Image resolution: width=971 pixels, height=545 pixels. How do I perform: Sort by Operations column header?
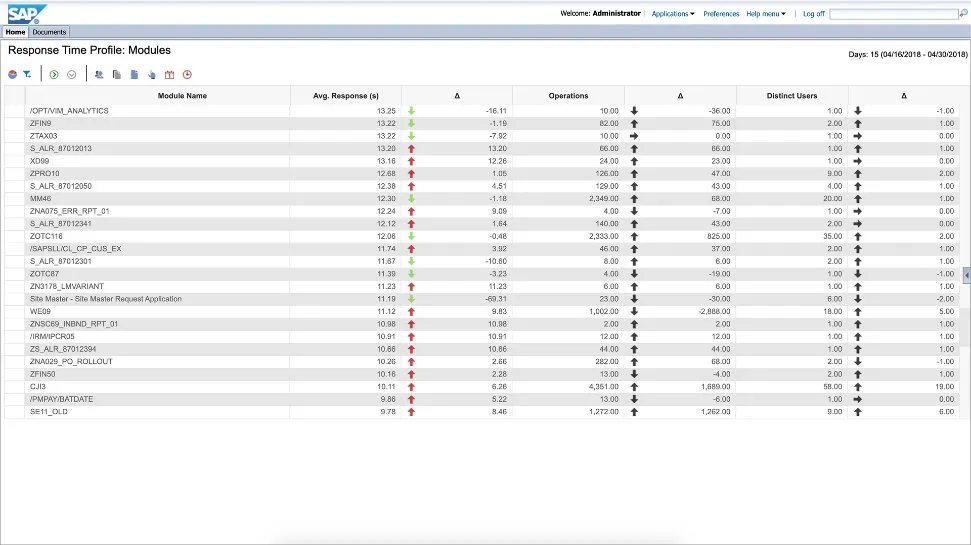pos(568,96)
